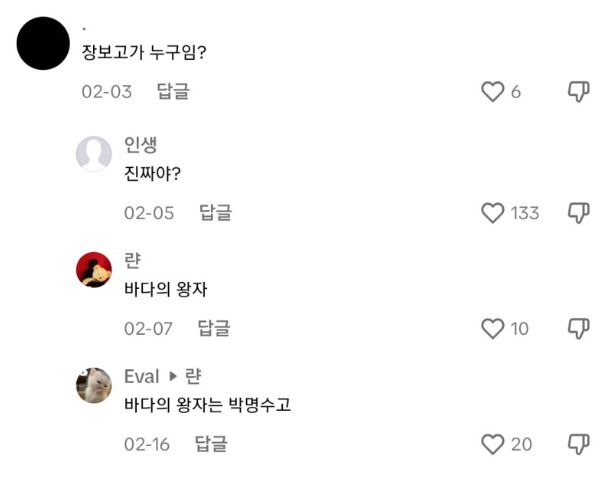Dislike 랸's reply '바다의 왕자'
Image resolution: width=612 pixels, height=490 pixels.
tap(579, 328)
